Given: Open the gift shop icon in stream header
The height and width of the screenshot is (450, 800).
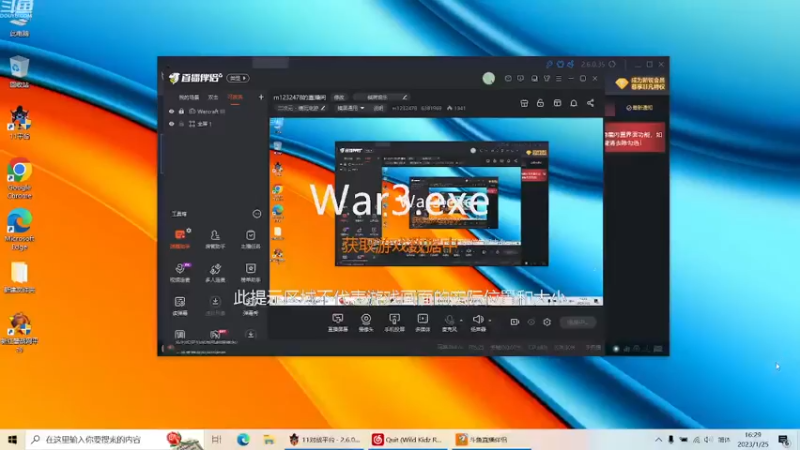Looking at the screenshot, I should click(524, 103).
